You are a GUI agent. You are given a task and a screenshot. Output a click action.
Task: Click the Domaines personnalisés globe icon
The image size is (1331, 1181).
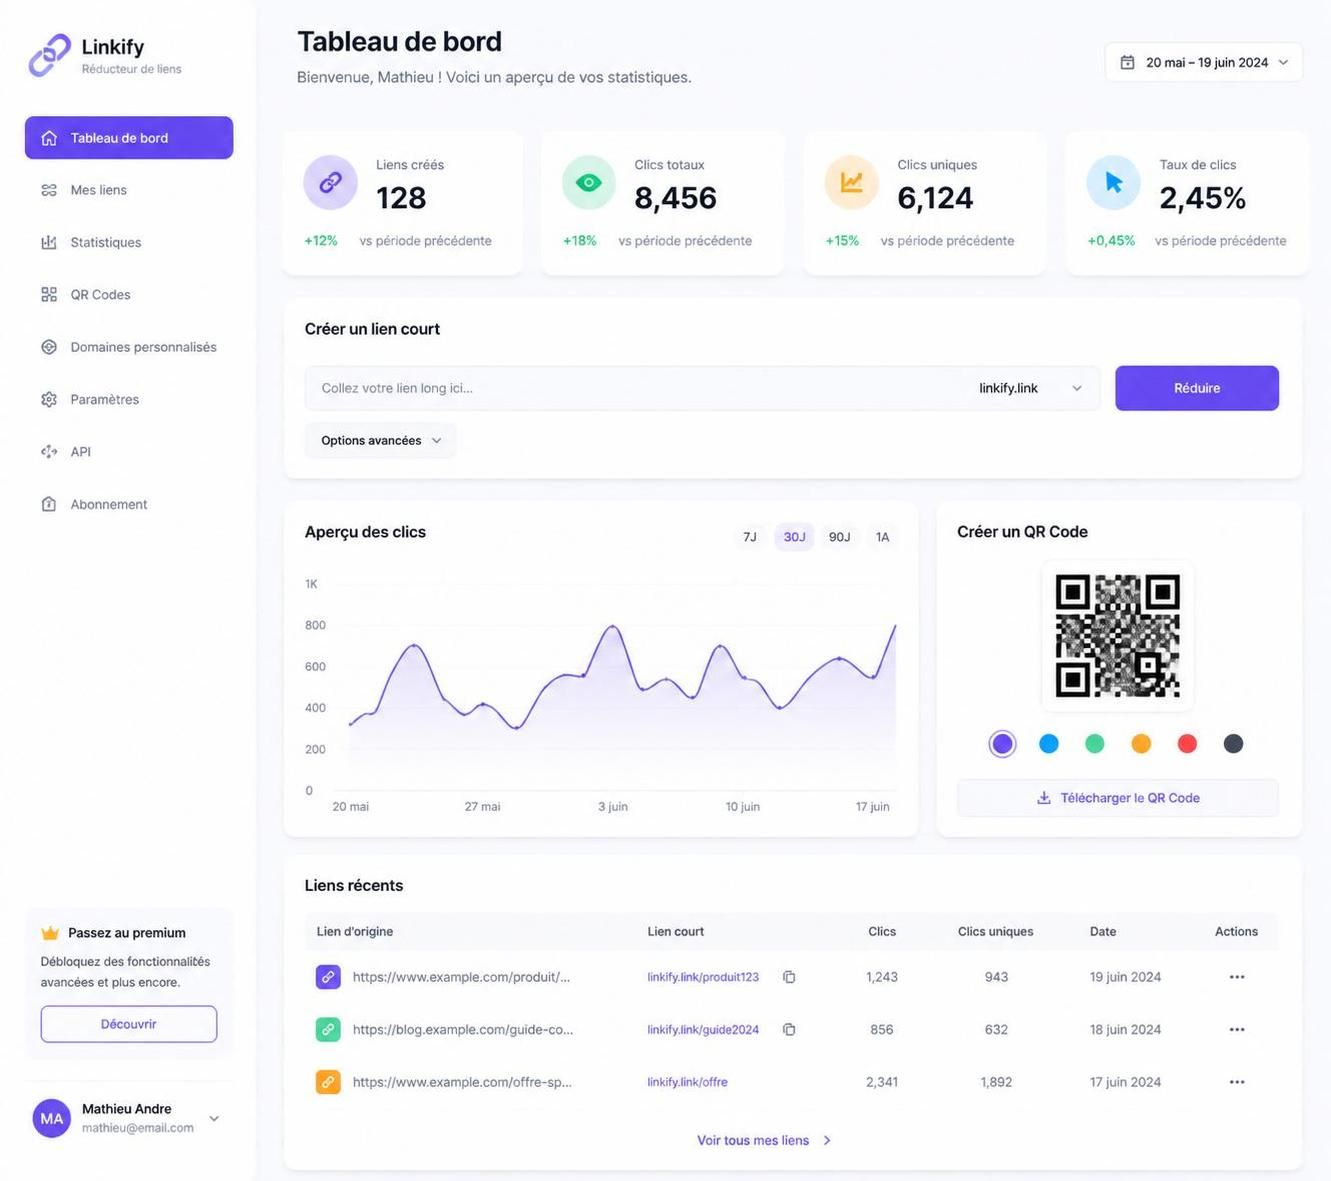pyautogui.click(x=49, y=347)
